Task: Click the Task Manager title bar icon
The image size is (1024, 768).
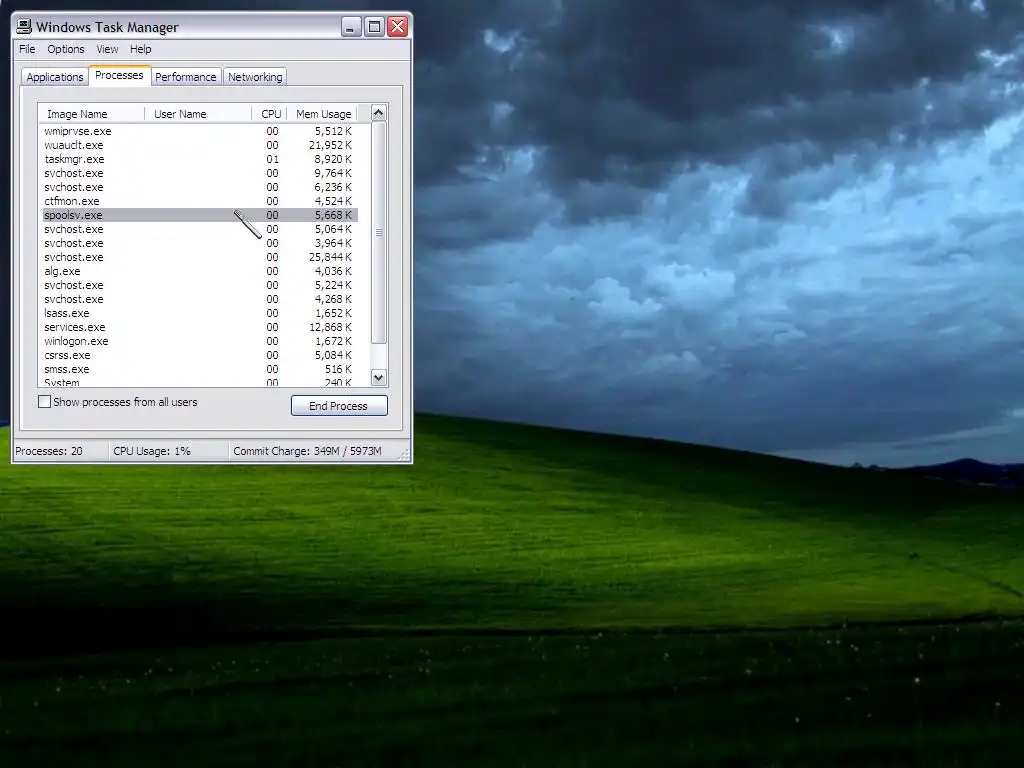Action: (x=24, y=27)
